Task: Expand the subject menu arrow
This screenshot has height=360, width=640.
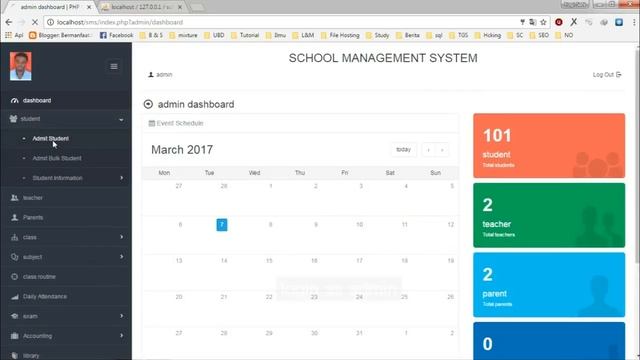Action: click(x=122, y=257)
